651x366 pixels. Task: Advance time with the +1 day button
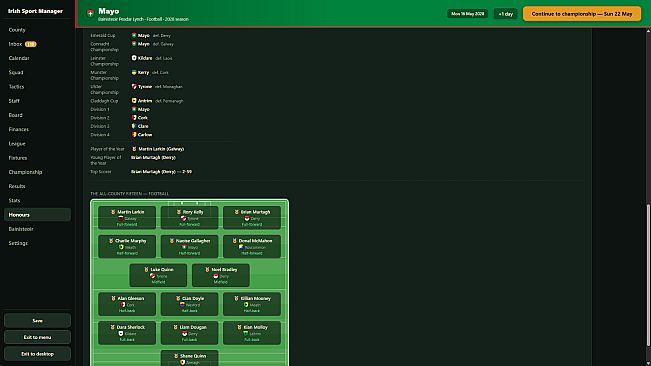click(505, 14)
